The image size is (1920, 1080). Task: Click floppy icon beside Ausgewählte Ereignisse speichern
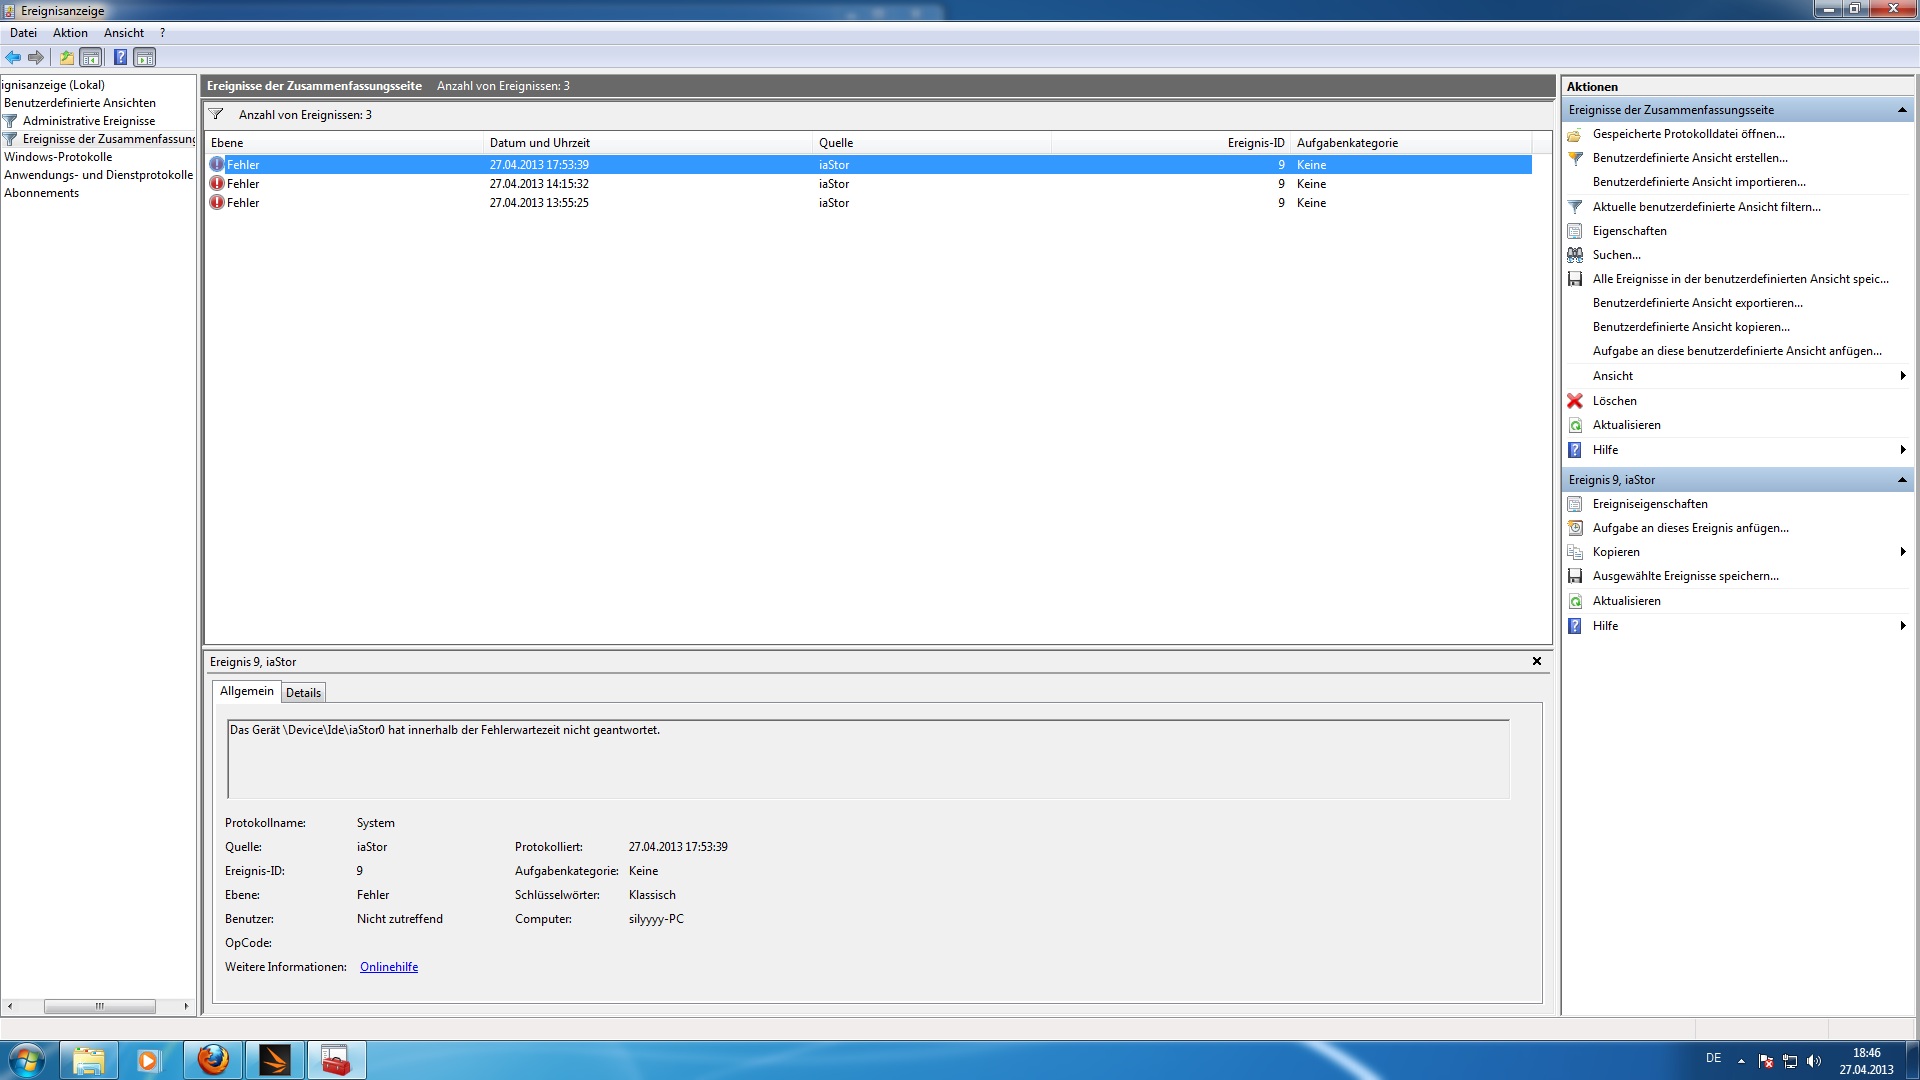[1575, 576]
